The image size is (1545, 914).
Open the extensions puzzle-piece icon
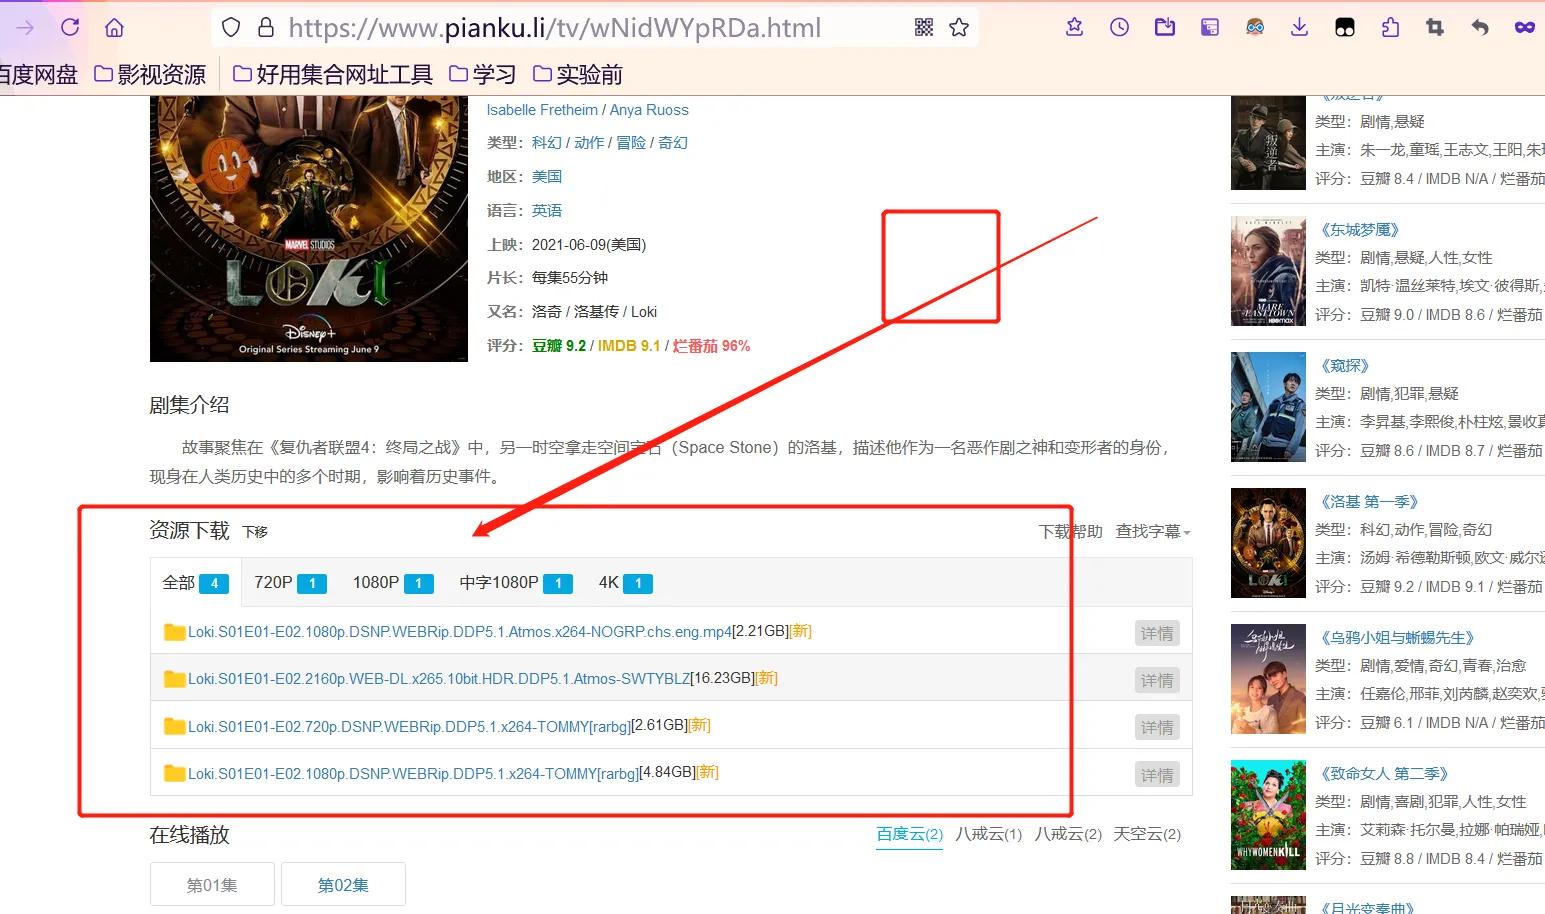[x=1390, y=28]
